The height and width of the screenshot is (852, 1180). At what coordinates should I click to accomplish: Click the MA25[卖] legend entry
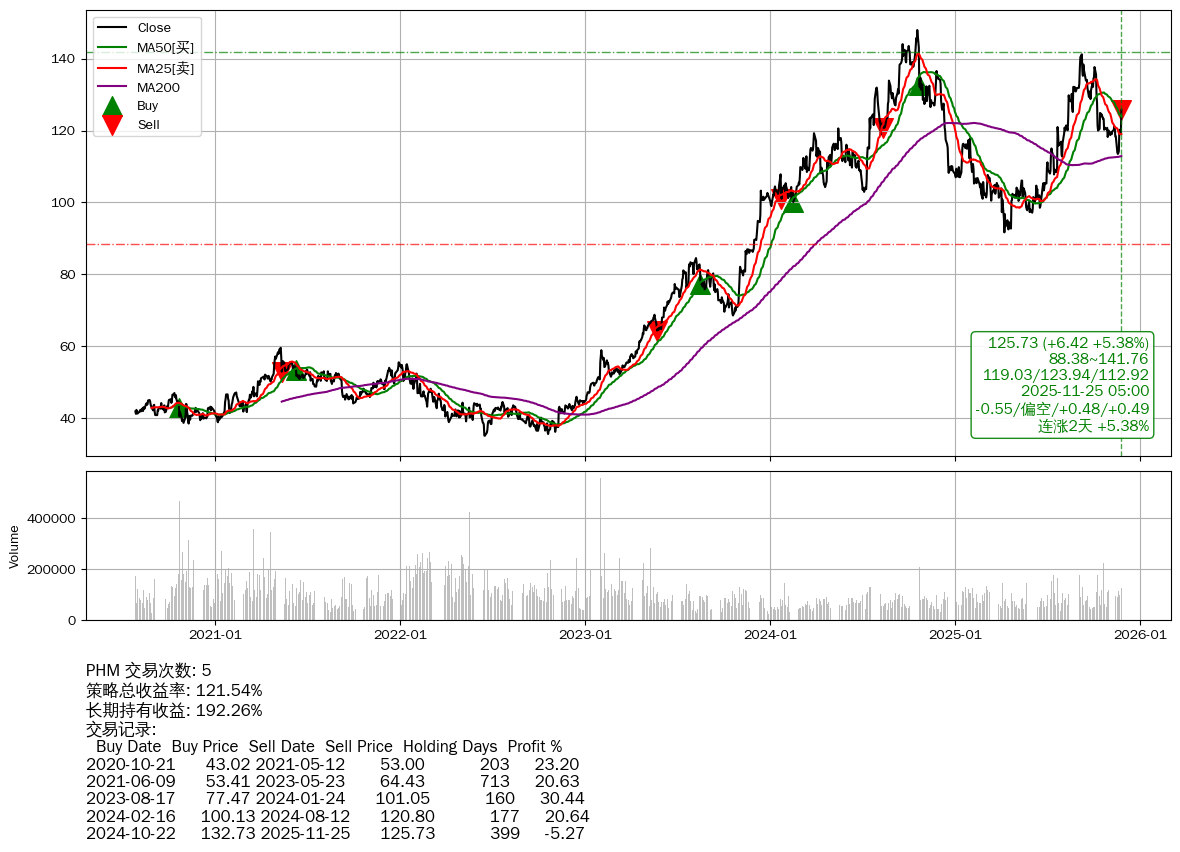coord(165,68)
